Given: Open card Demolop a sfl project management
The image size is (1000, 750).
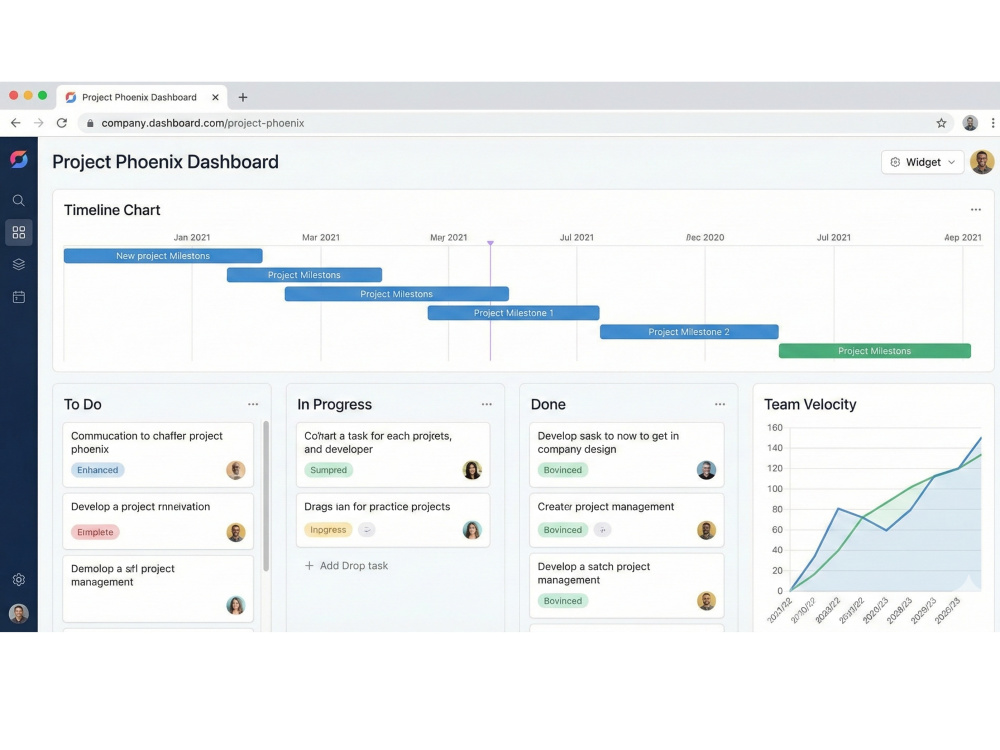Looking at the screenshot, I should (158, 589).
